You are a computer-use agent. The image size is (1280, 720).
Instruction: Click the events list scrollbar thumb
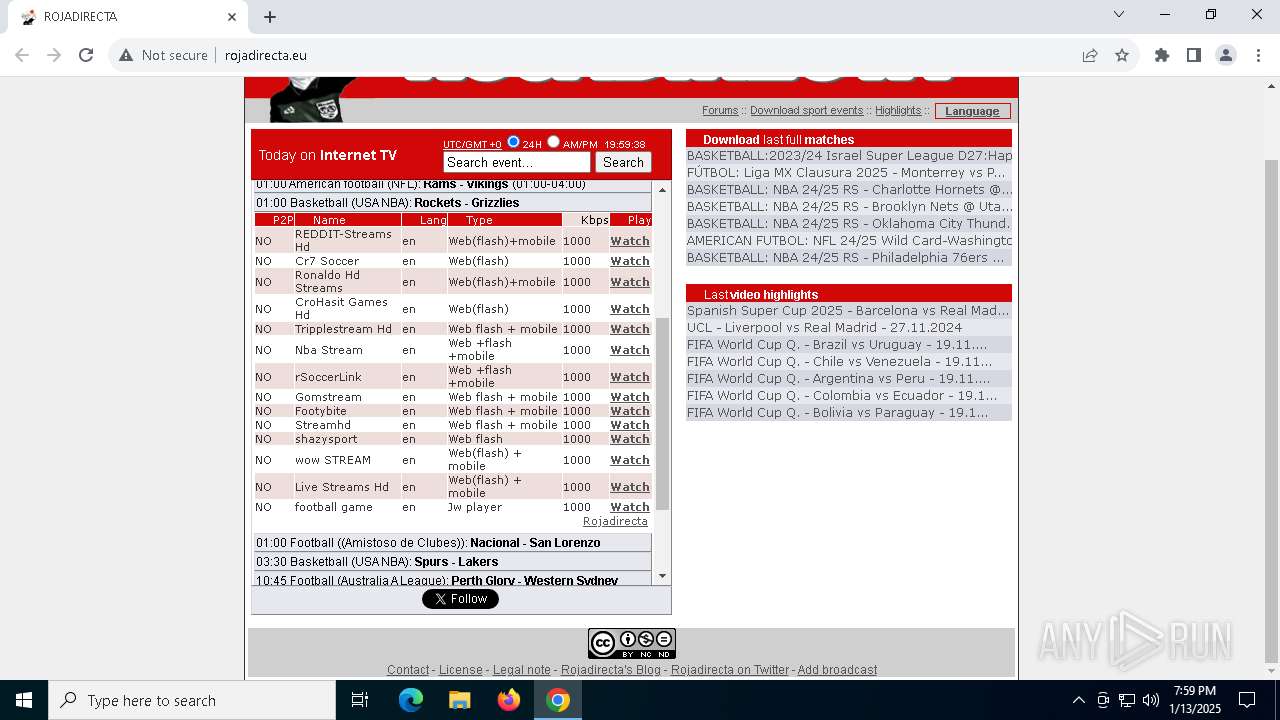pos(662,414)
